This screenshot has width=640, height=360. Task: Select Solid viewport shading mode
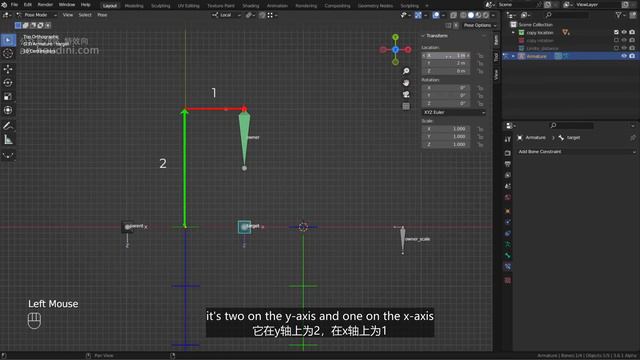pyautogui.click(x=471, y=15)
